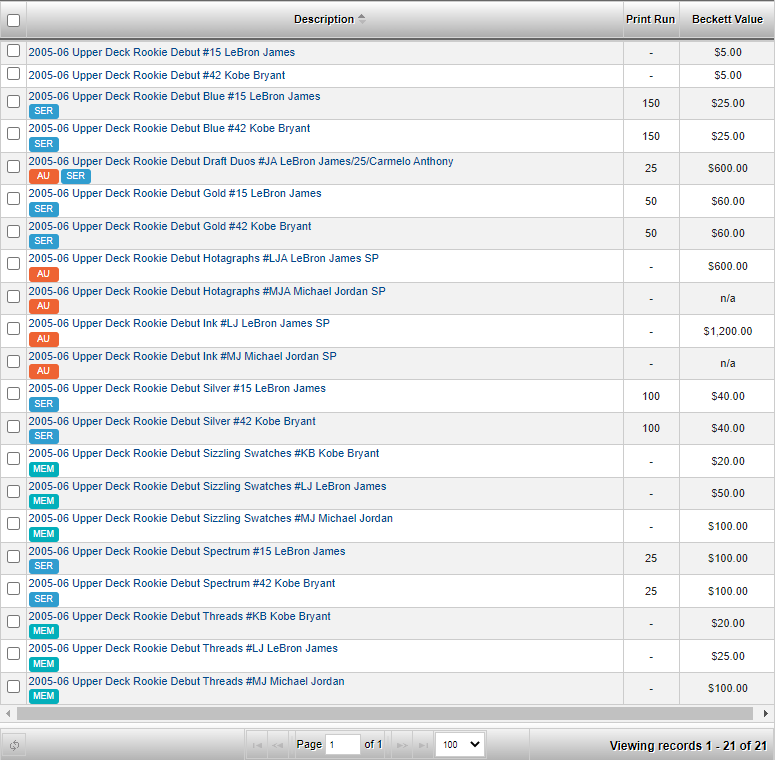
Task: Click MEM badge under Sizzling Swatches #LJ LeBron James
Action: (44, 501)
